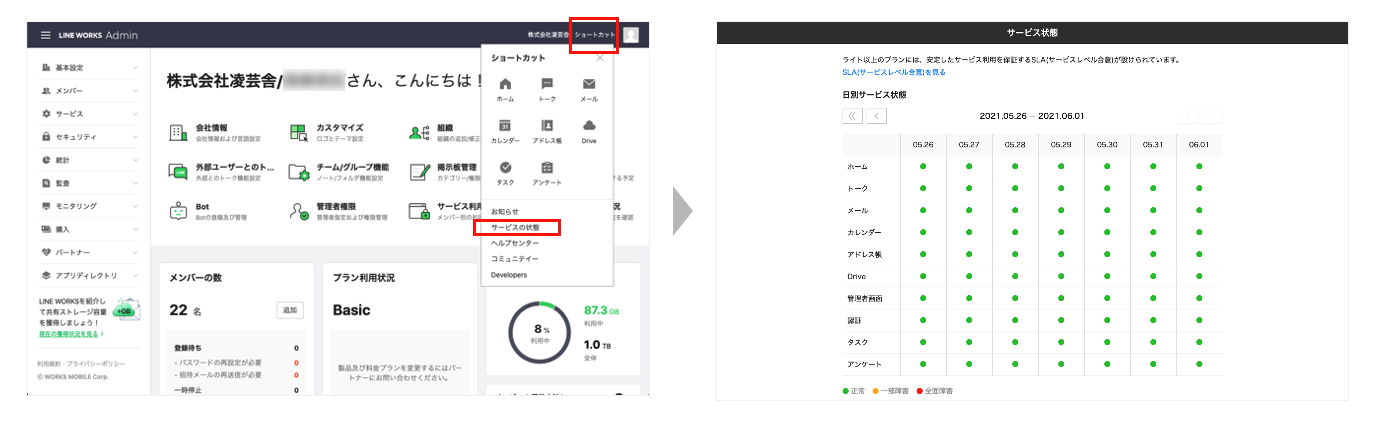
Task: Open 現在の獲得状況を見る link
Action: tap(69, 334)
